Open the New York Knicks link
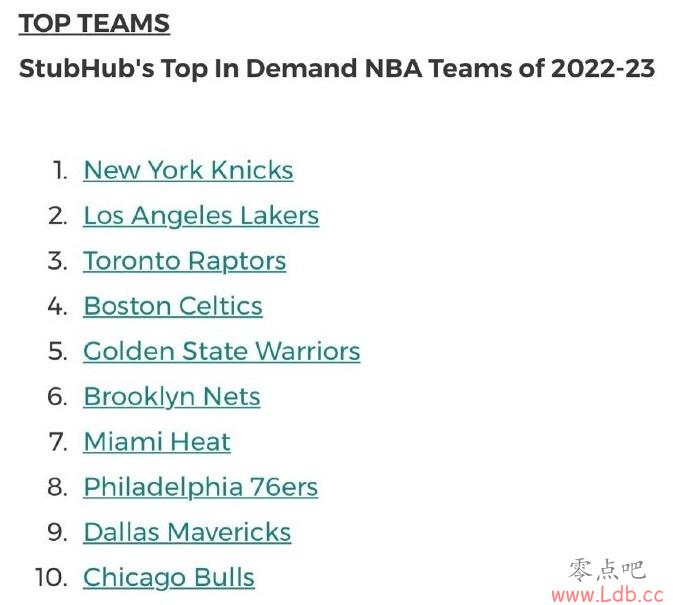Screen dimensions: 673x605 tap(188, 170)
